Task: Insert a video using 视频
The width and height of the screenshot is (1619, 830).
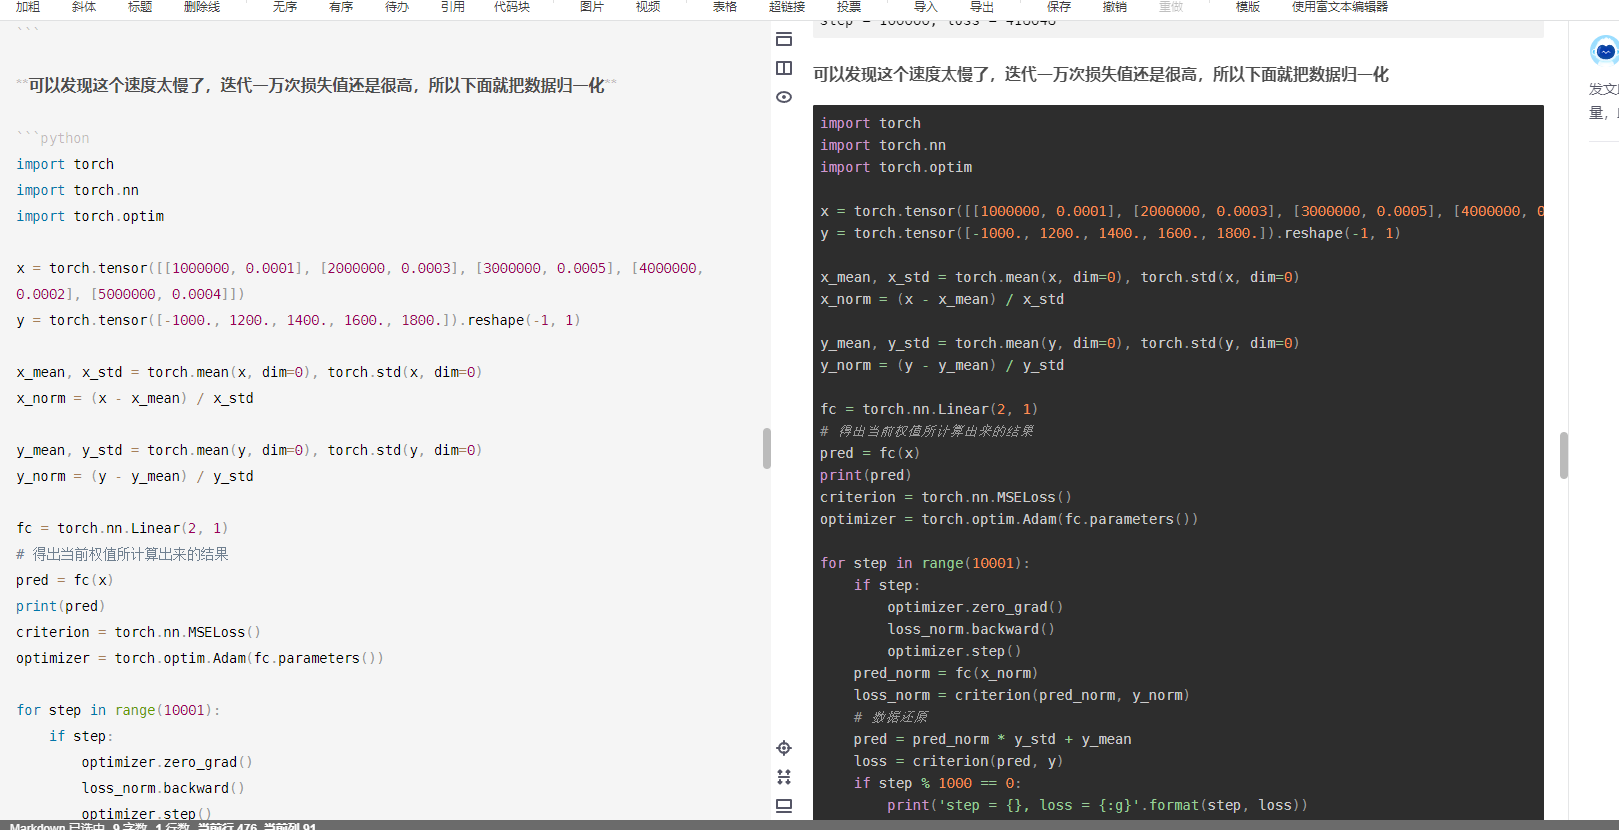Action: point(648,6)
